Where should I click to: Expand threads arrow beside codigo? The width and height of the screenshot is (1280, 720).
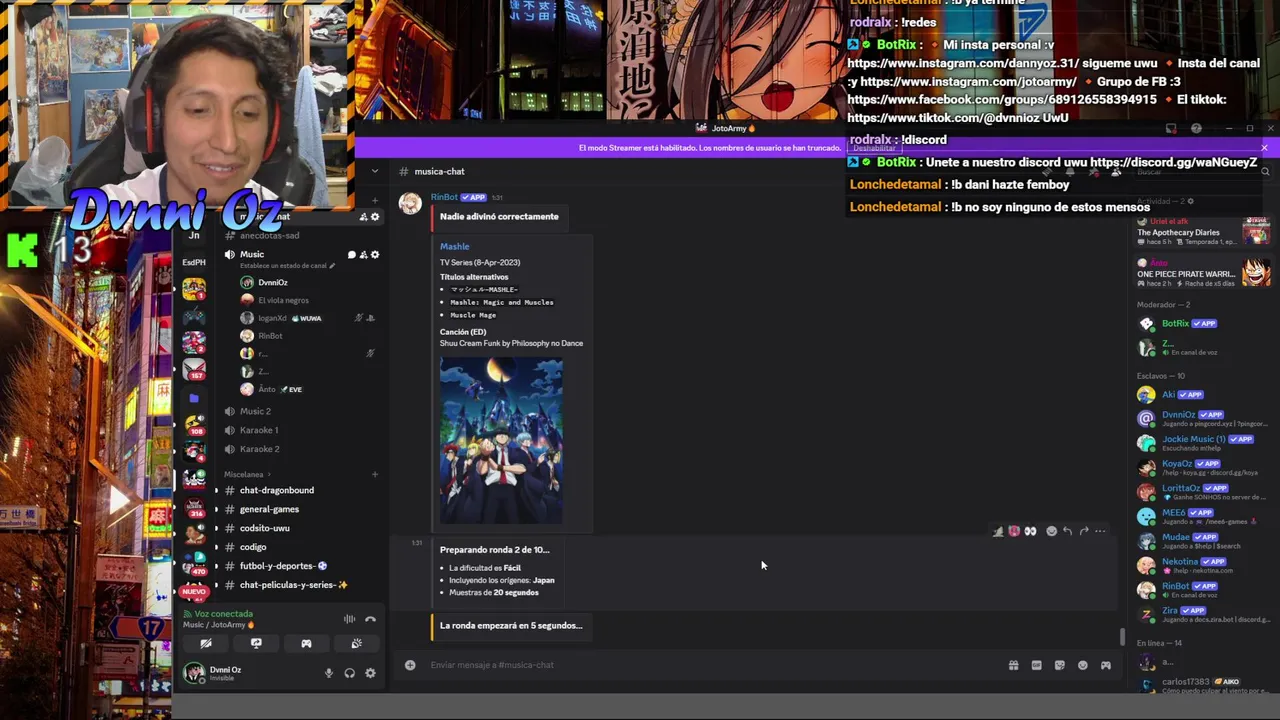tap(216, 547)
